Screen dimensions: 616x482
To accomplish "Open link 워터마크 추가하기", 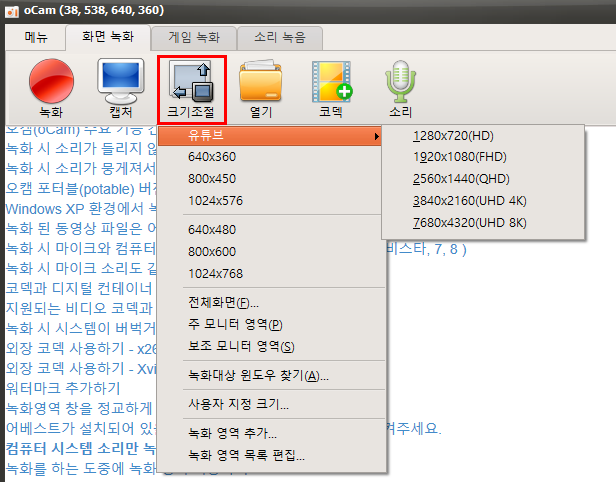I will pyautogui.click(x=63, y=389).
